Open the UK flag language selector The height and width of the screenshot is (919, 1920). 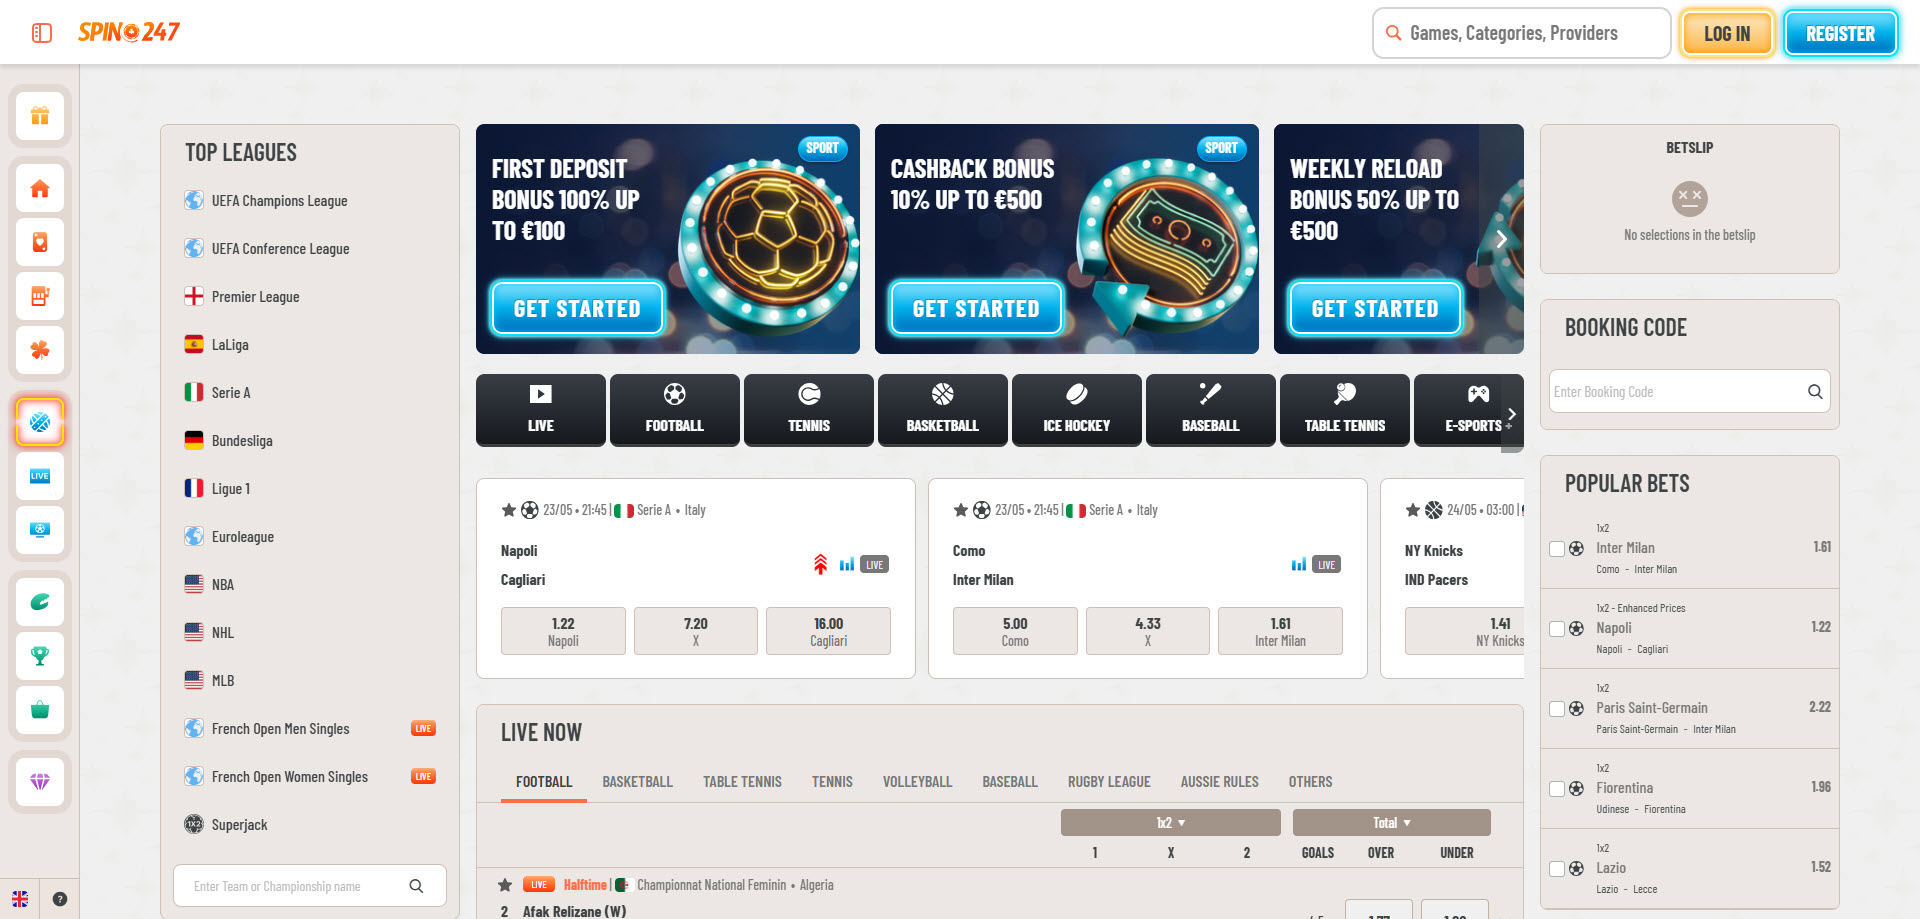pos(20,899)
